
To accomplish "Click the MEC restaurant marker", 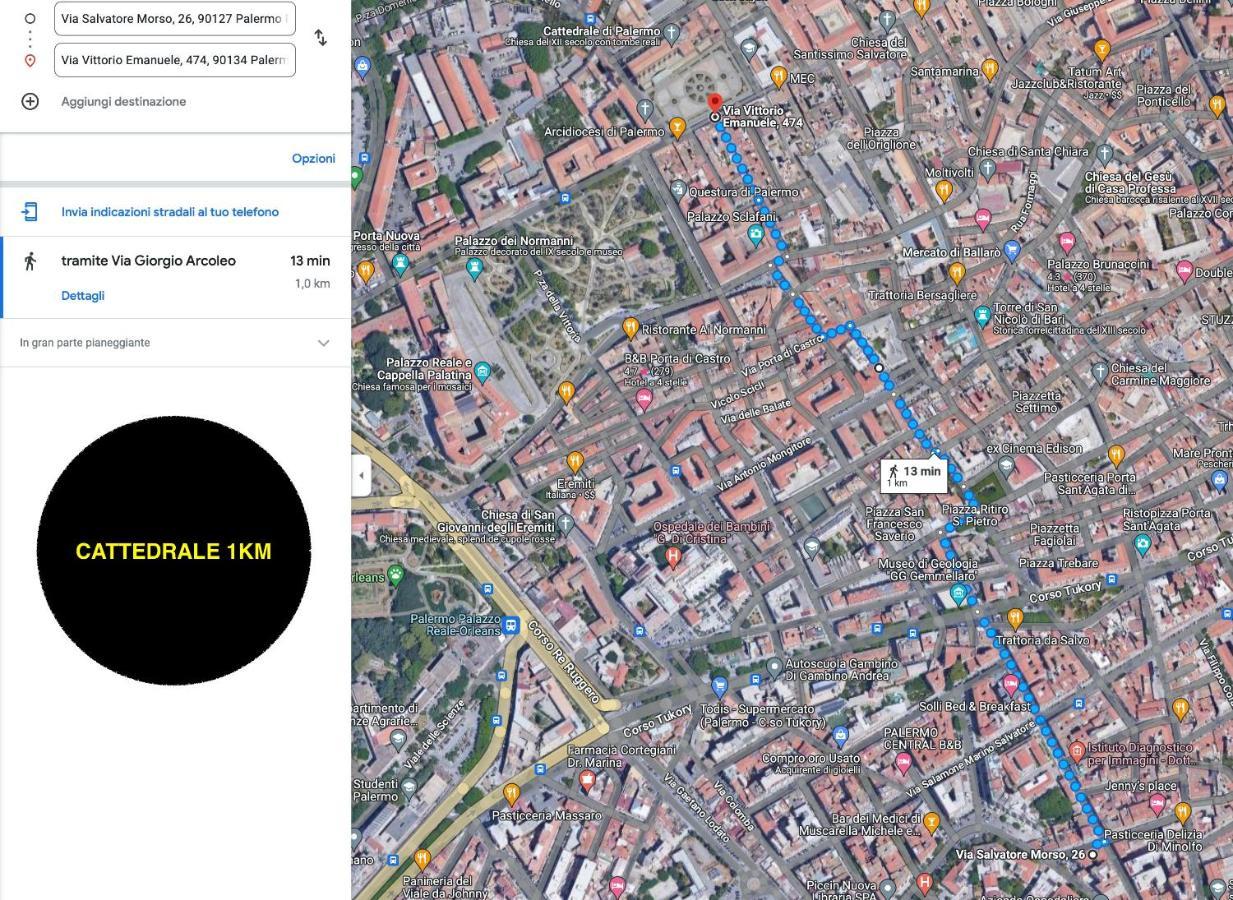I will (778, 76).
